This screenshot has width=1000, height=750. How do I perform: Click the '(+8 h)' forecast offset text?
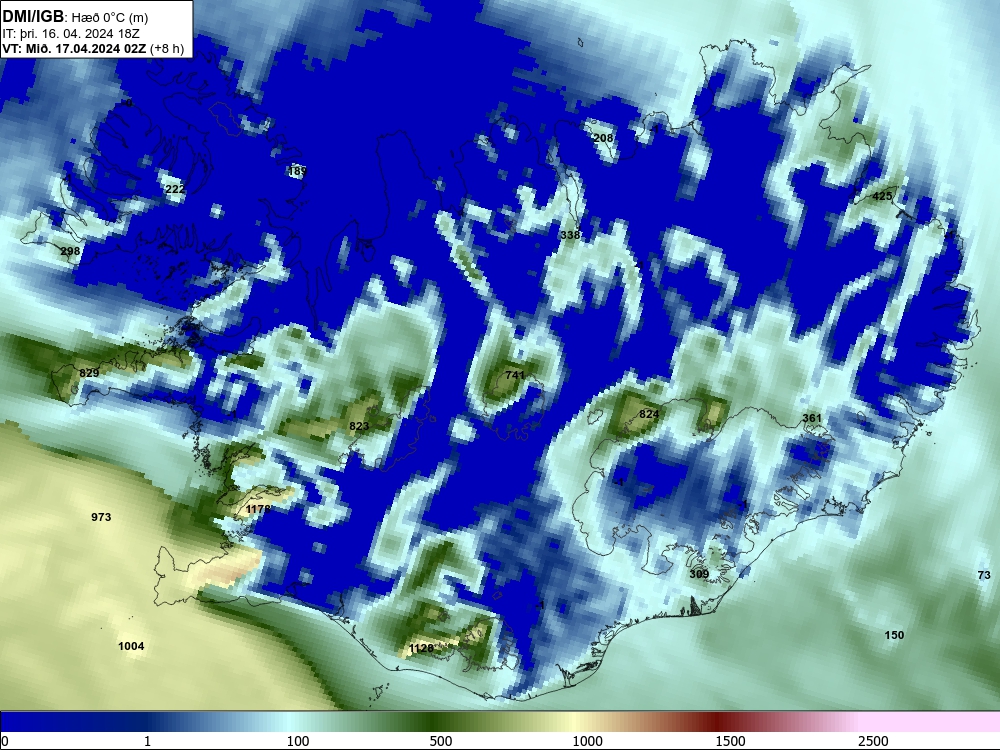(168, 48)
